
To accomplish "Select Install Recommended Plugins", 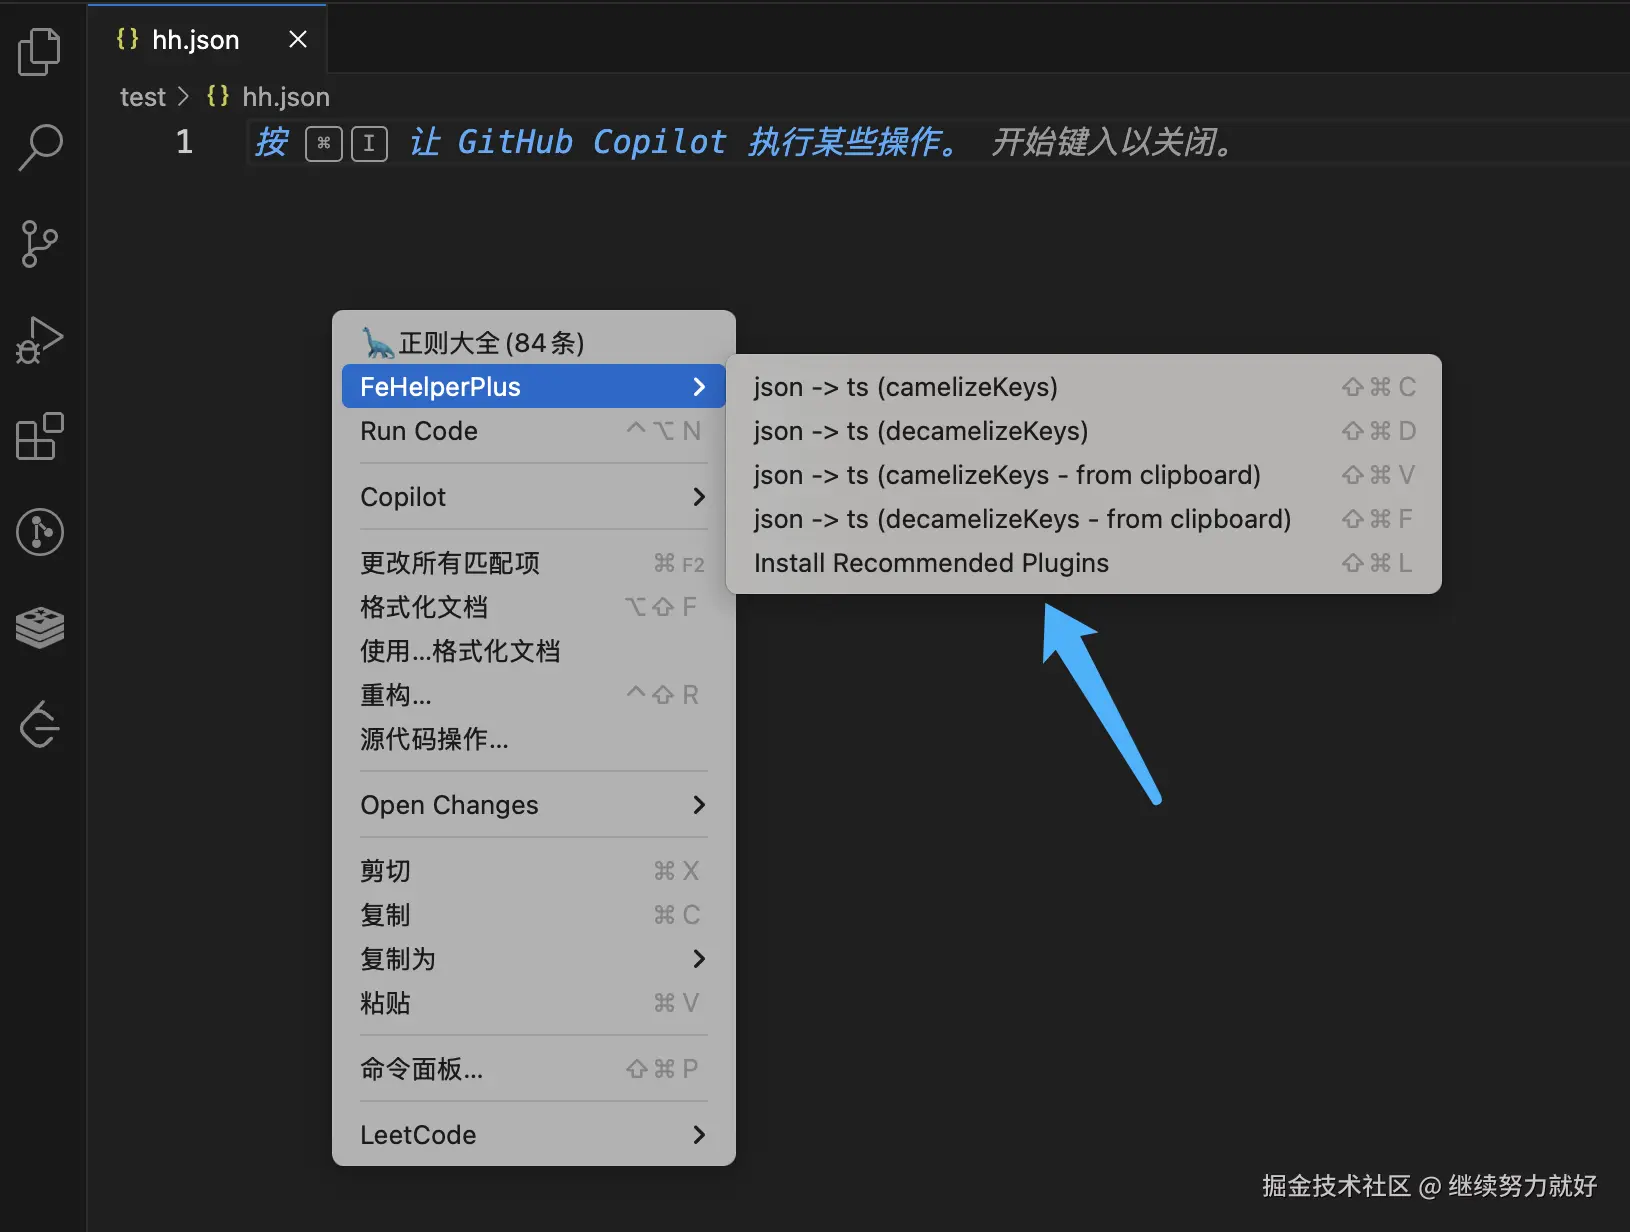I will (1084, 563).
